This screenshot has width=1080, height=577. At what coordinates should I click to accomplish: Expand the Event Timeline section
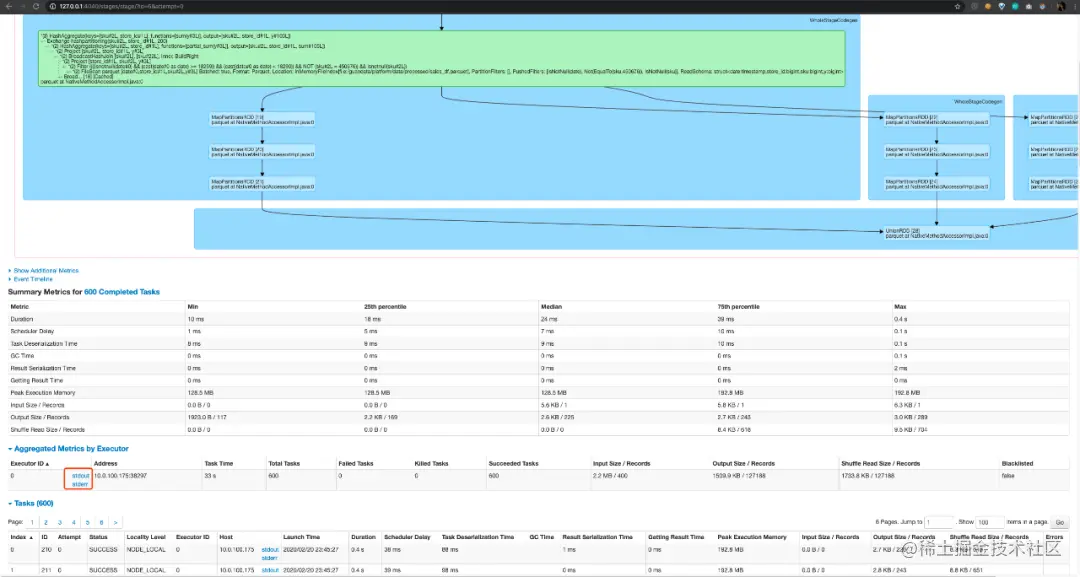click(x=33, y=279)
